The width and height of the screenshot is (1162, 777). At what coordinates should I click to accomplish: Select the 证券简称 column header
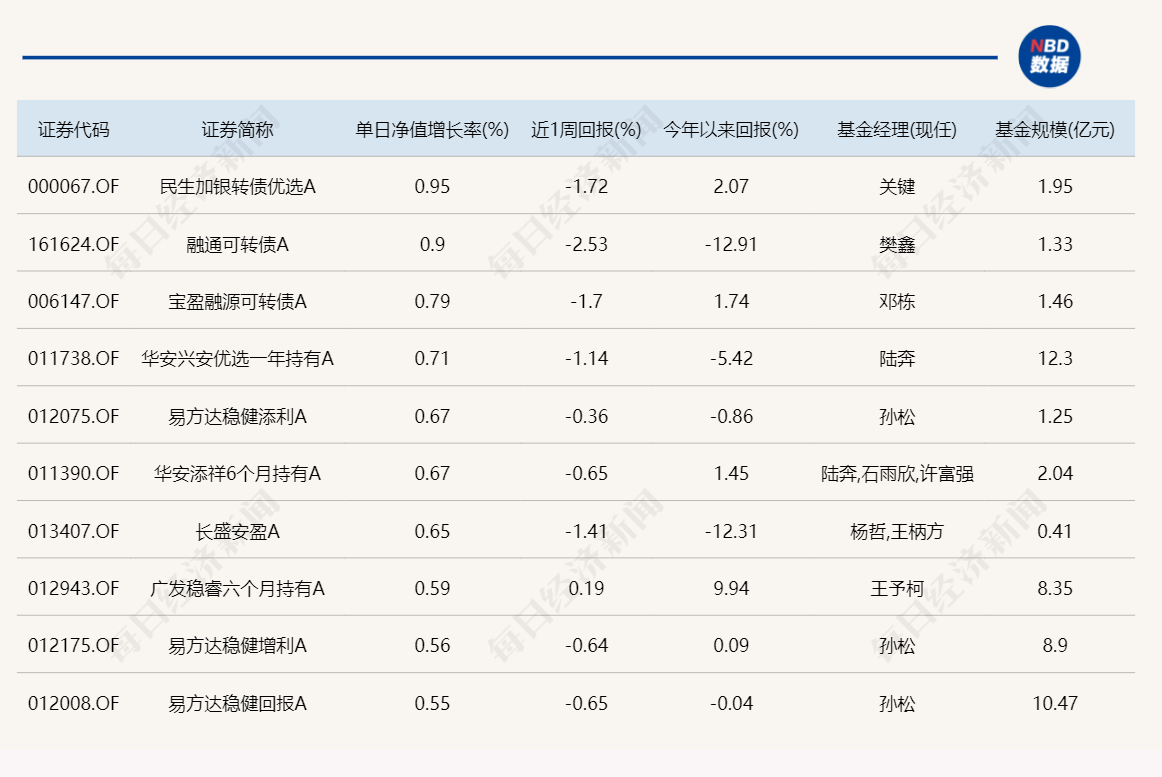237,130
